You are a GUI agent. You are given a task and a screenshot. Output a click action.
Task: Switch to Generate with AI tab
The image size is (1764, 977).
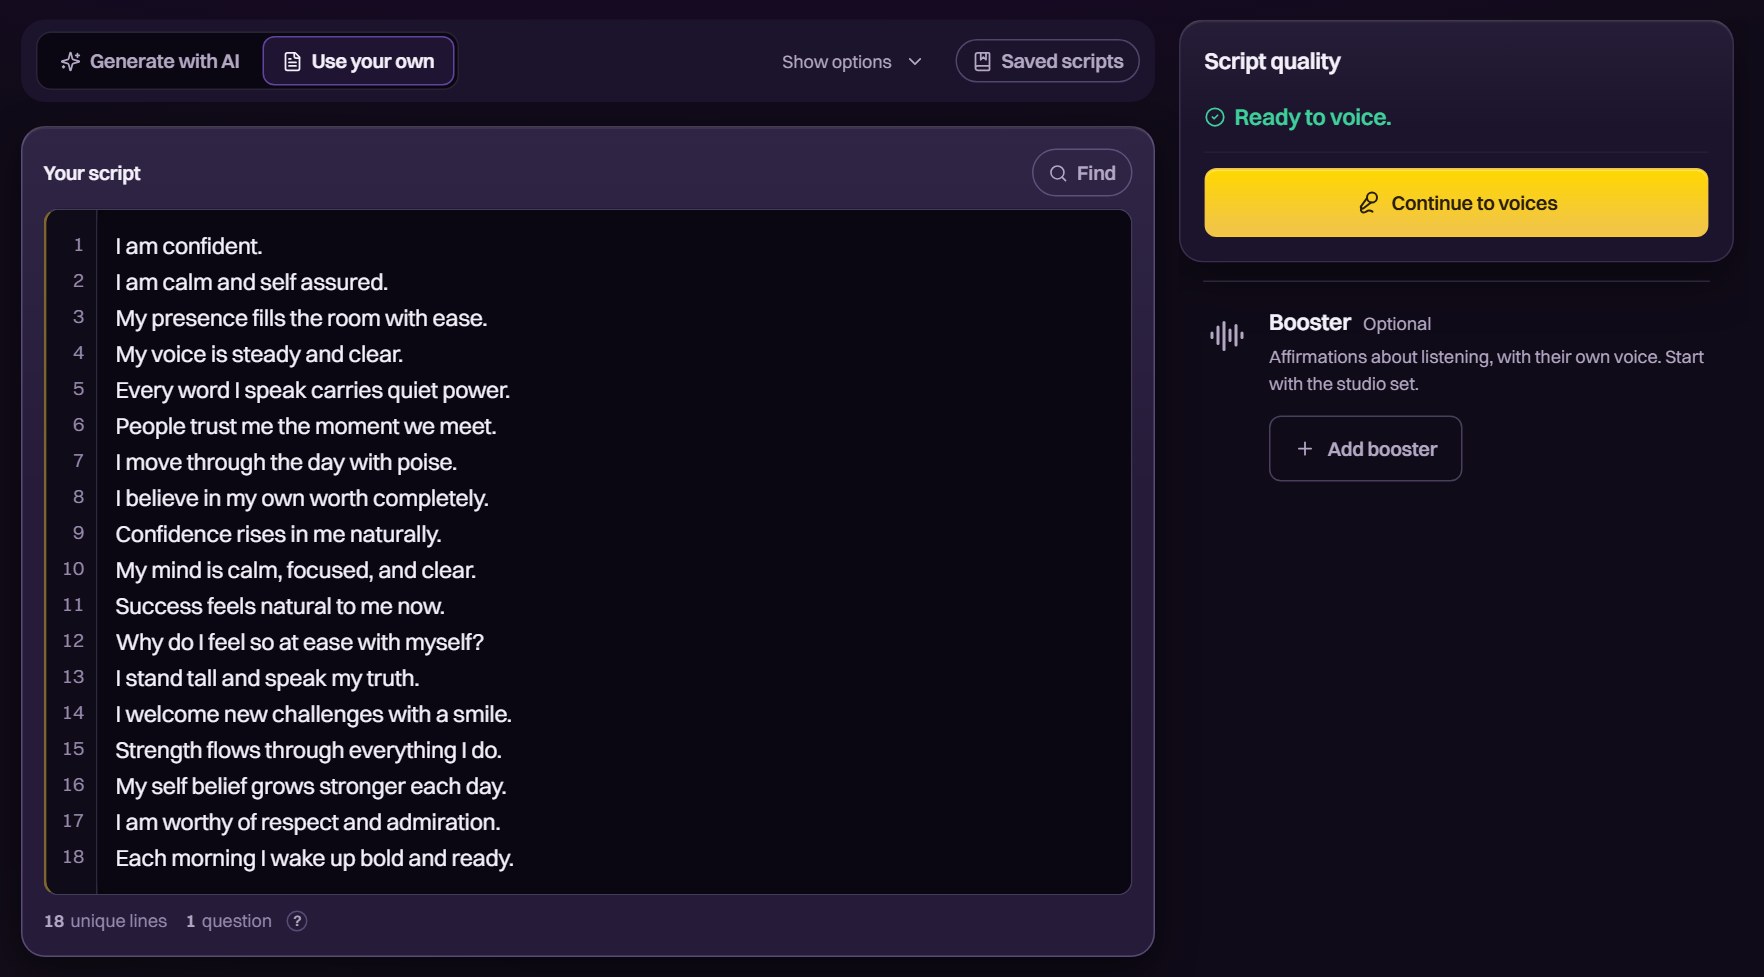[150, 61]
